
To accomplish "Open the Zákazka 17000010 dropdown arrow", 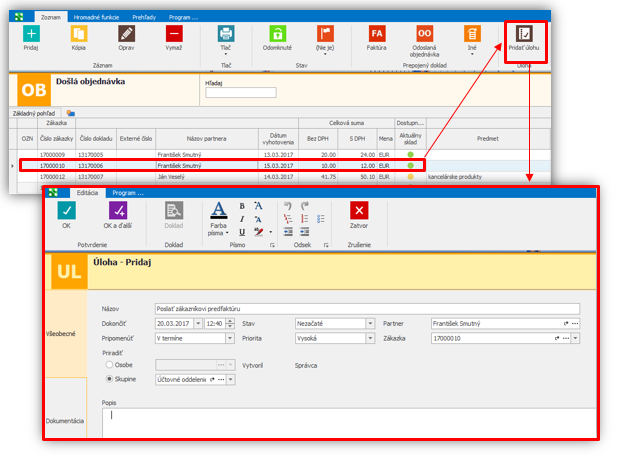I will (576, 338).
